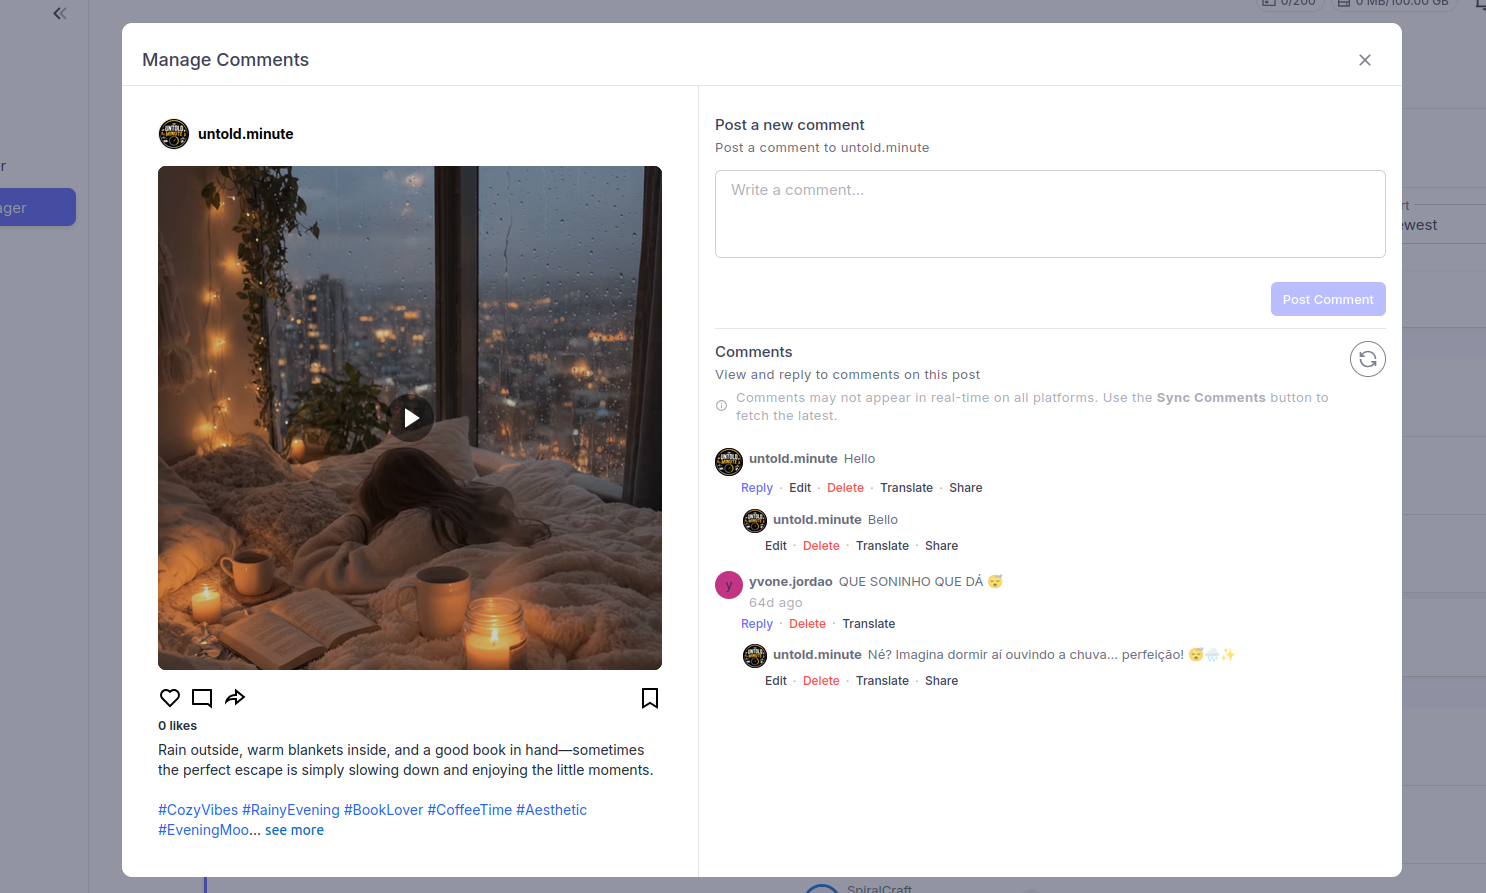
Task: Click the Sync Comments refresh icon
Action: pos(1368,359)
